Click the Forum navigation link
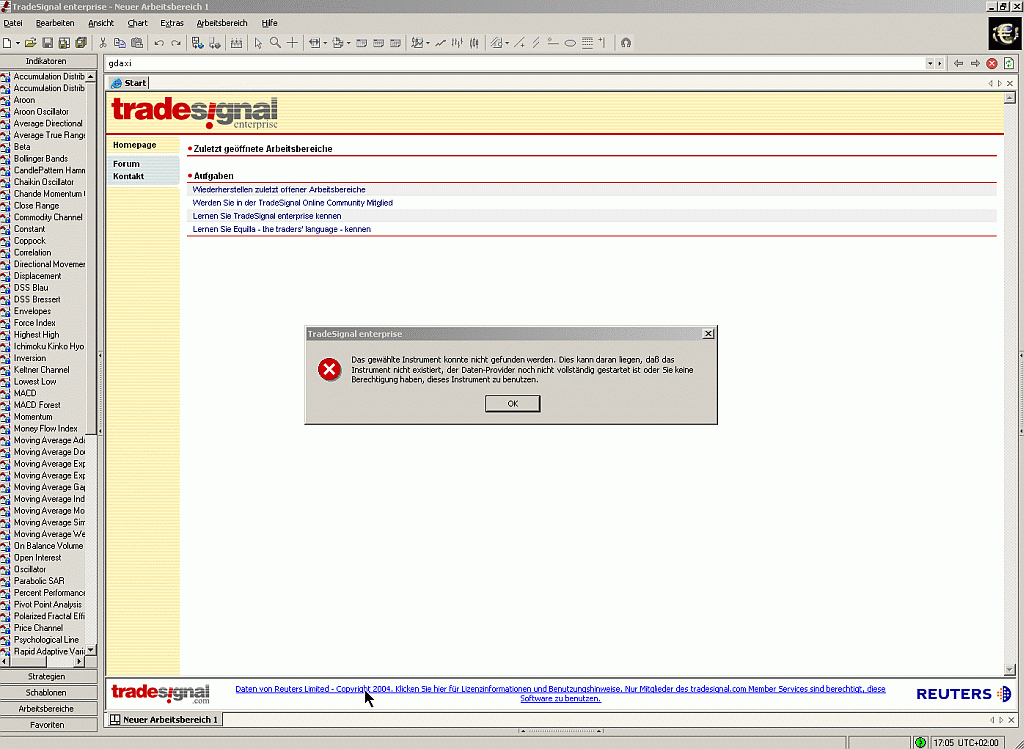This screenshot has width=1024, height=749. click(x=126, y=164)
